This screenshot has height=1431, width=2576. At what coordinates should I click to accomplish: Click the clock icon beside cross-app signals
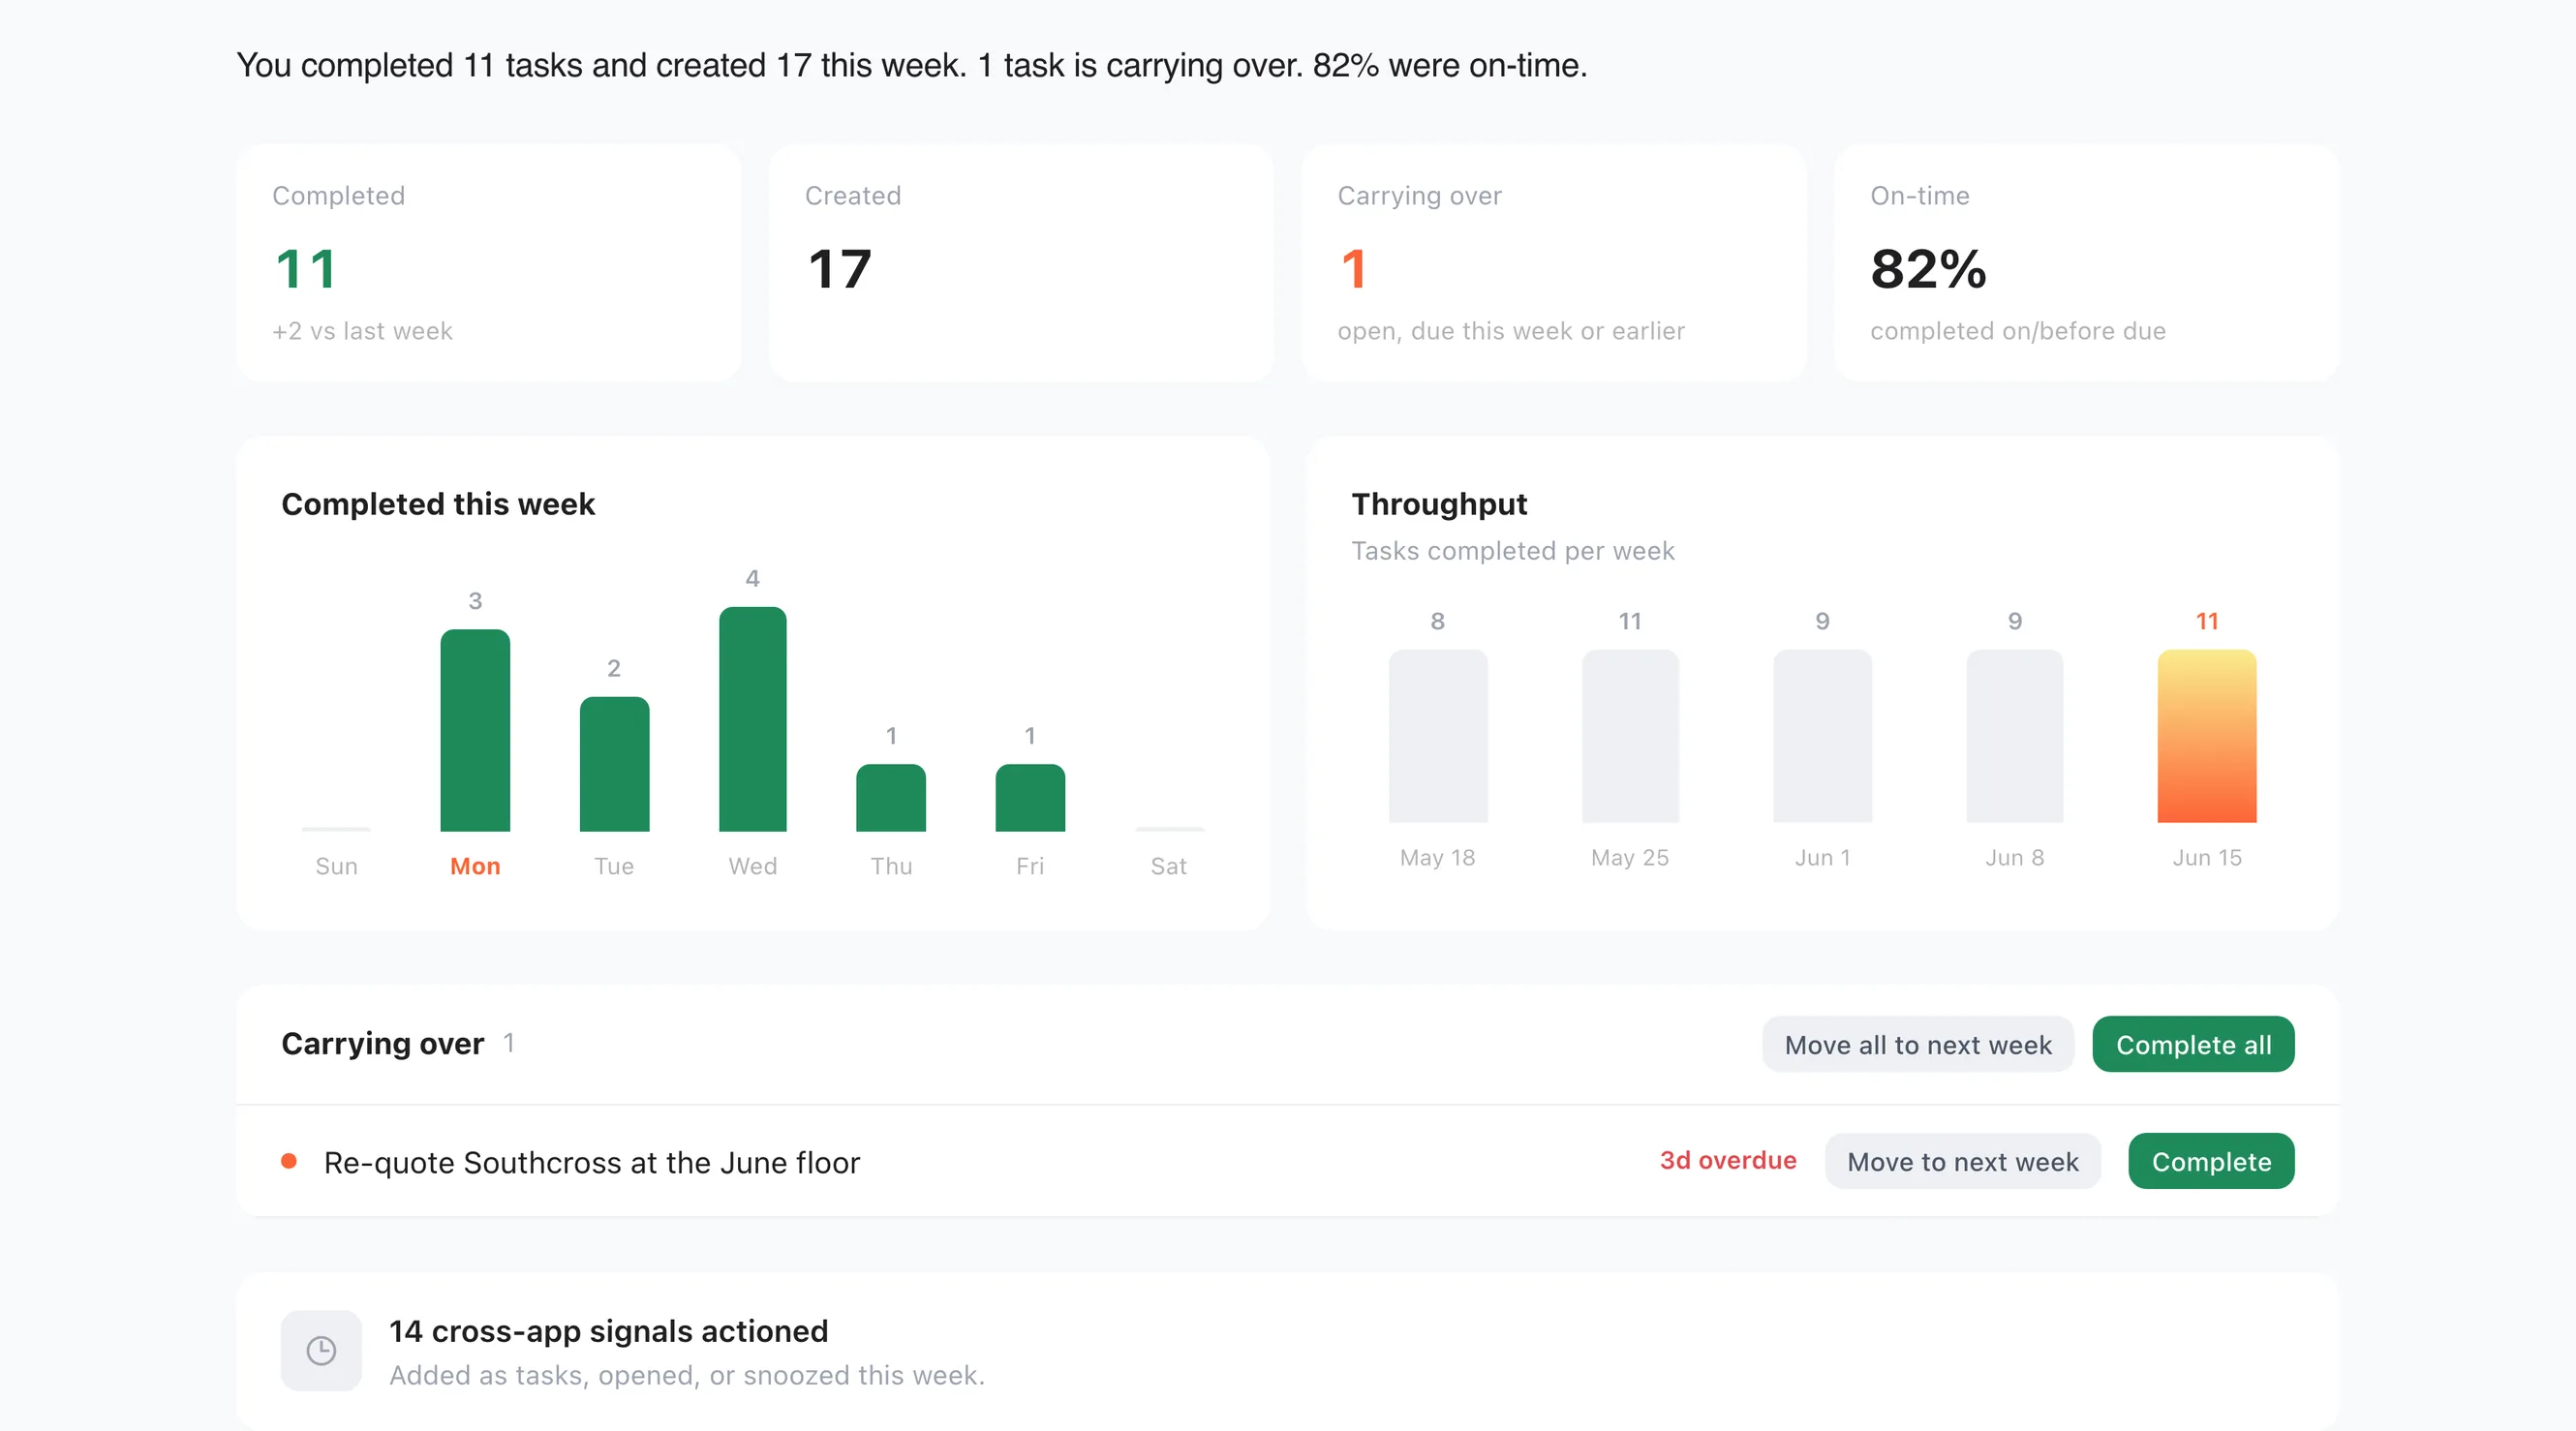[321, 1350]
